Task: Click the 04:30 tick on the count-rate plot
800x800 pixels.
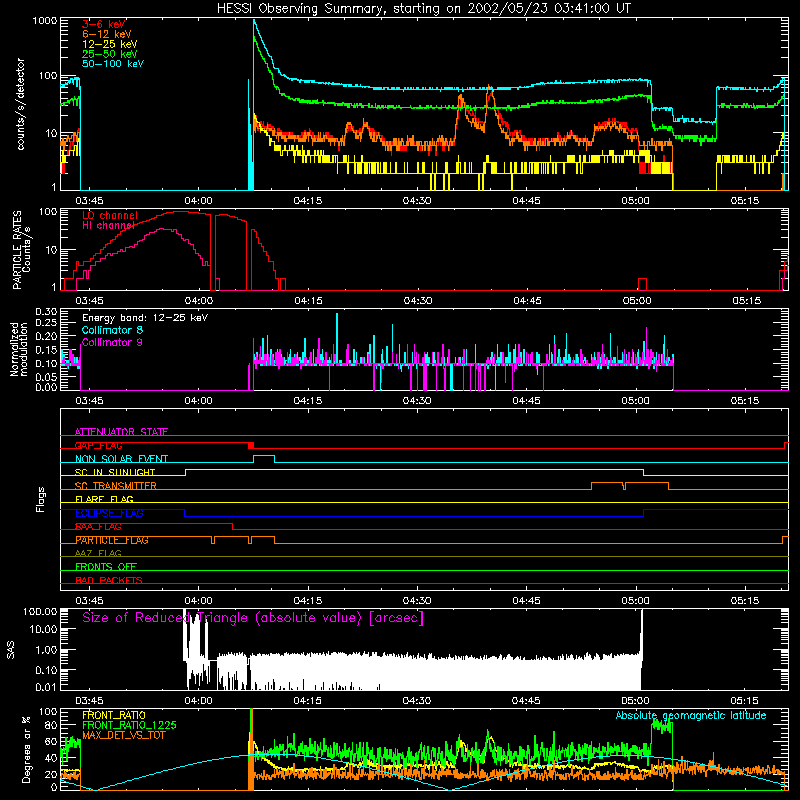Action: coord(417,201)
